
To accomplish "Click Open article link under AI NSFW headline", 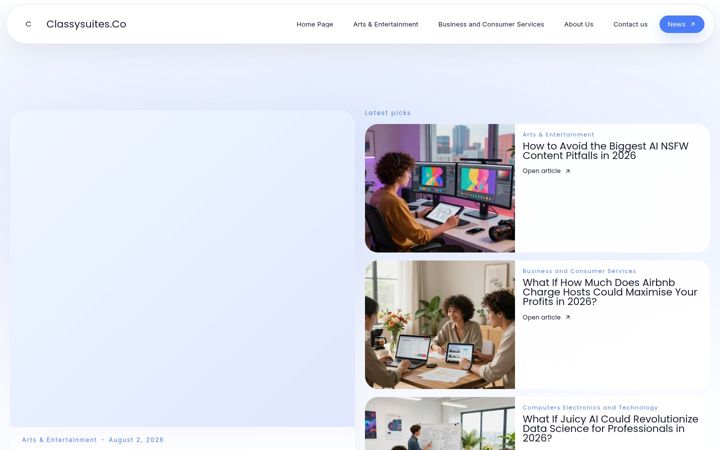I will tap(546, 171).
